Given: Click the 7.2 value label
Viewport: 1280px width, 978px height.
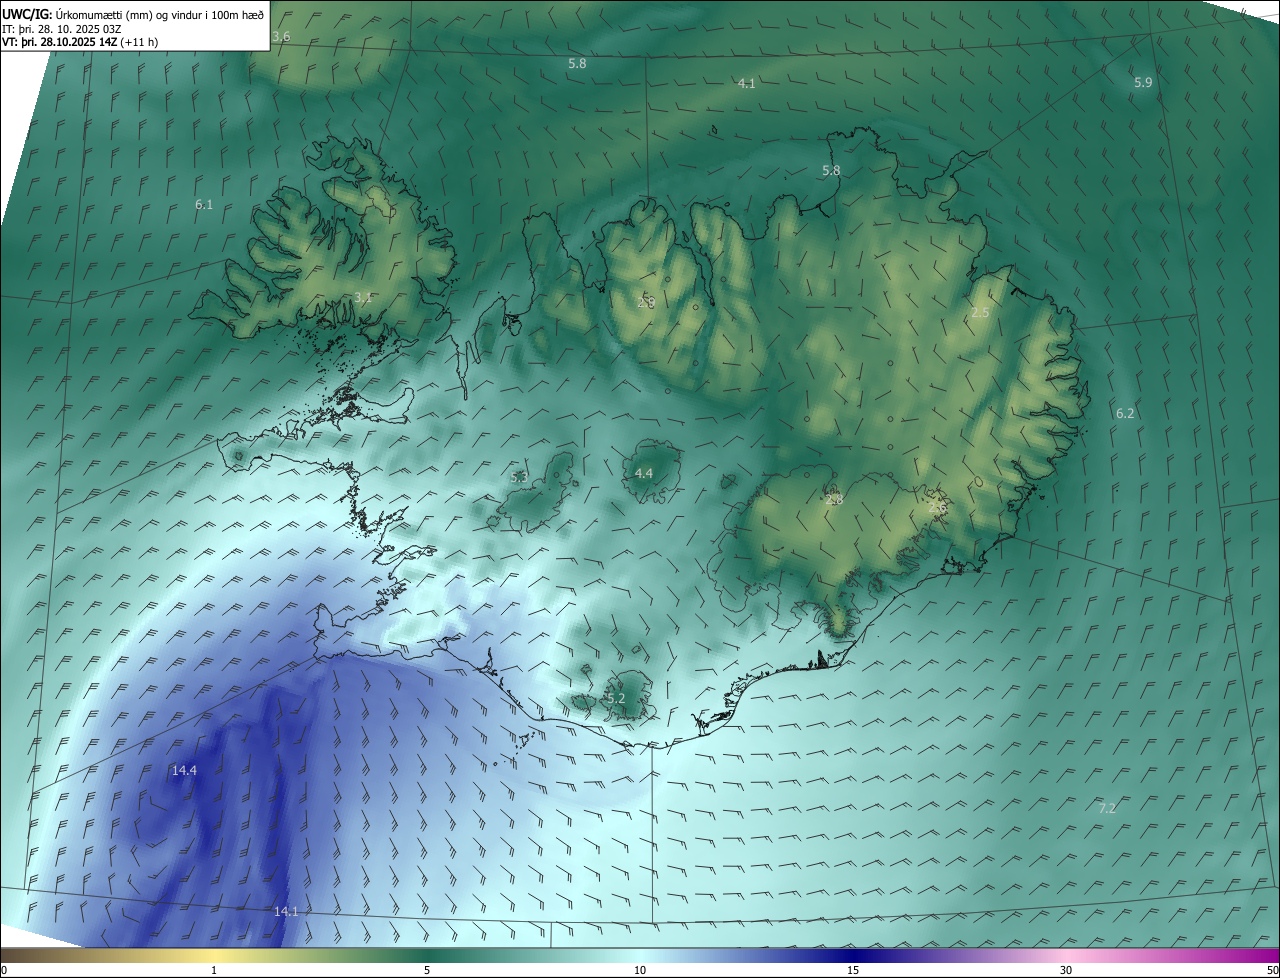Looking at the screenshot, I should point(1107,808).
